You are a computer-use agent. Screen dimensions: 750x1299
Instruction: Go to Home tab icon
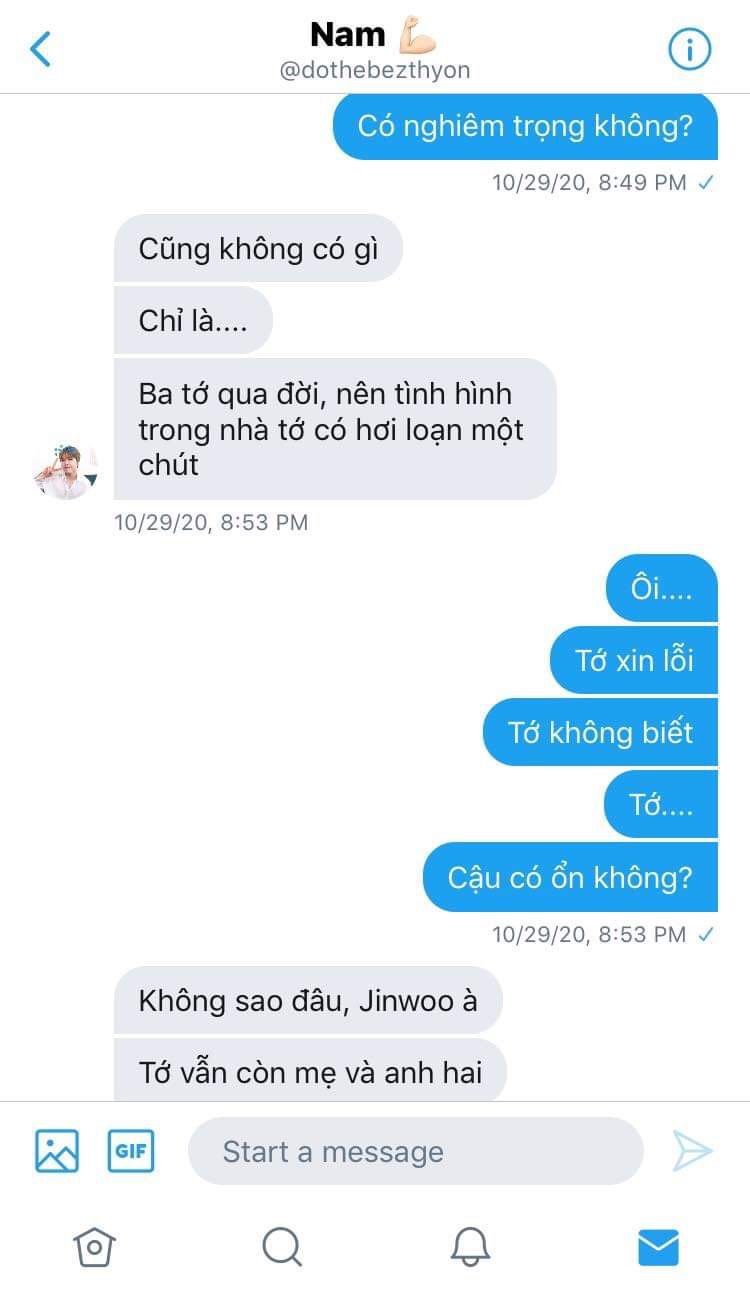[94, 1247]
